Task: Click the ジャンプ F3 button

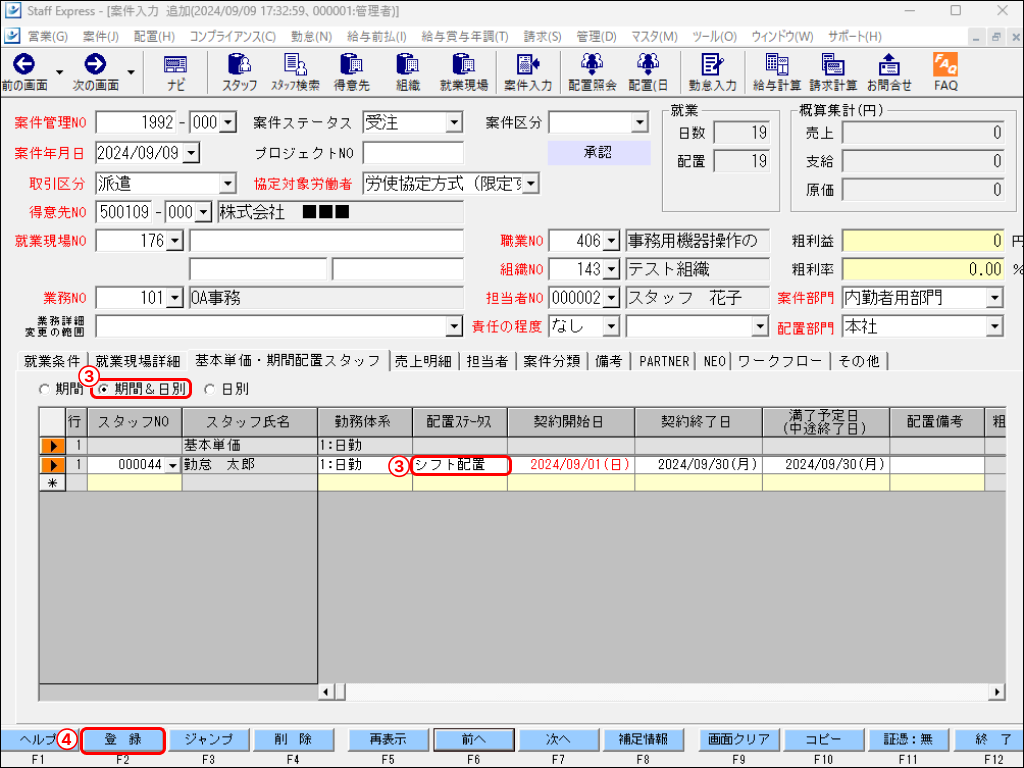Action: pos(208,740)
